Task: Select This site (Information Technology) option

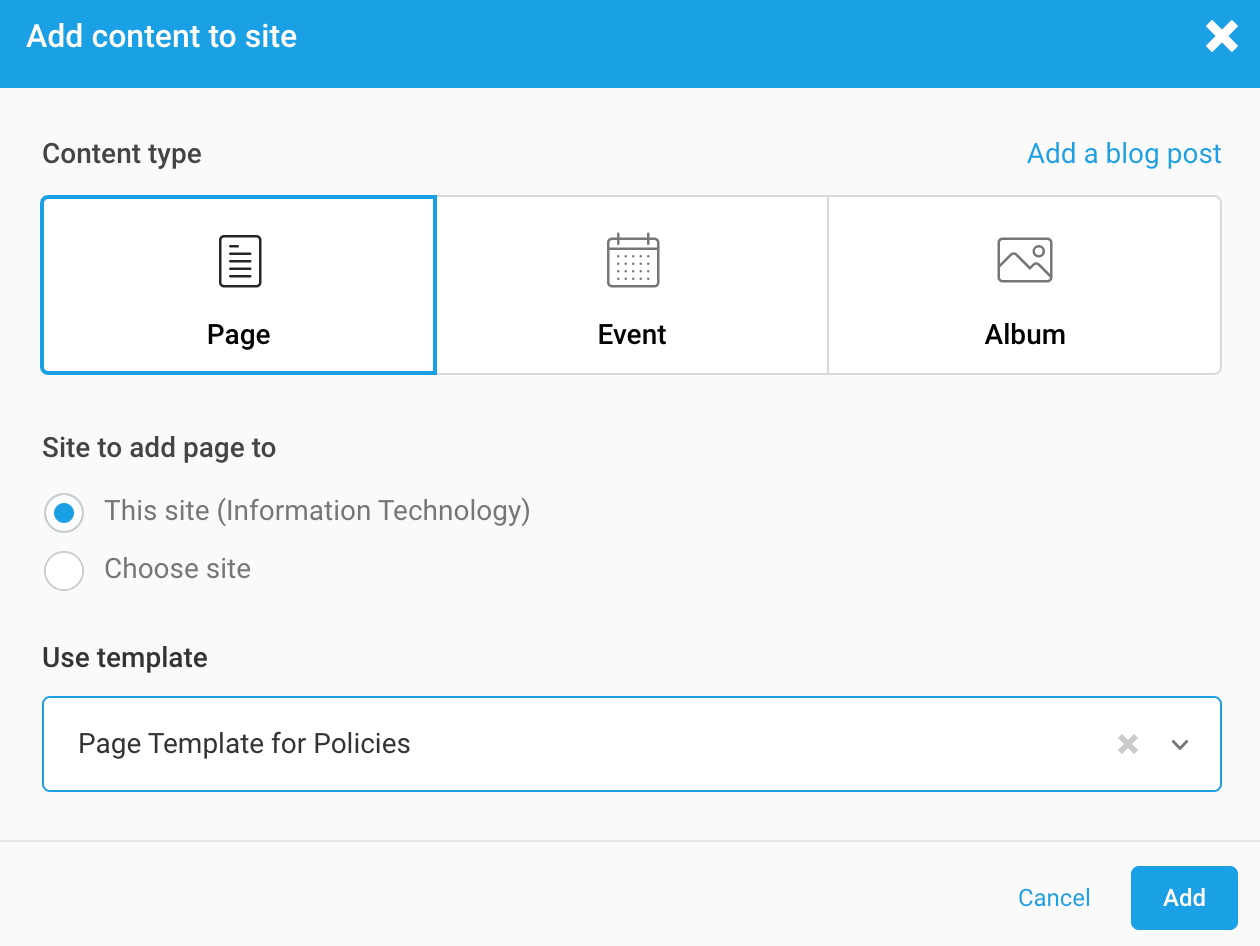Action: 63,512
